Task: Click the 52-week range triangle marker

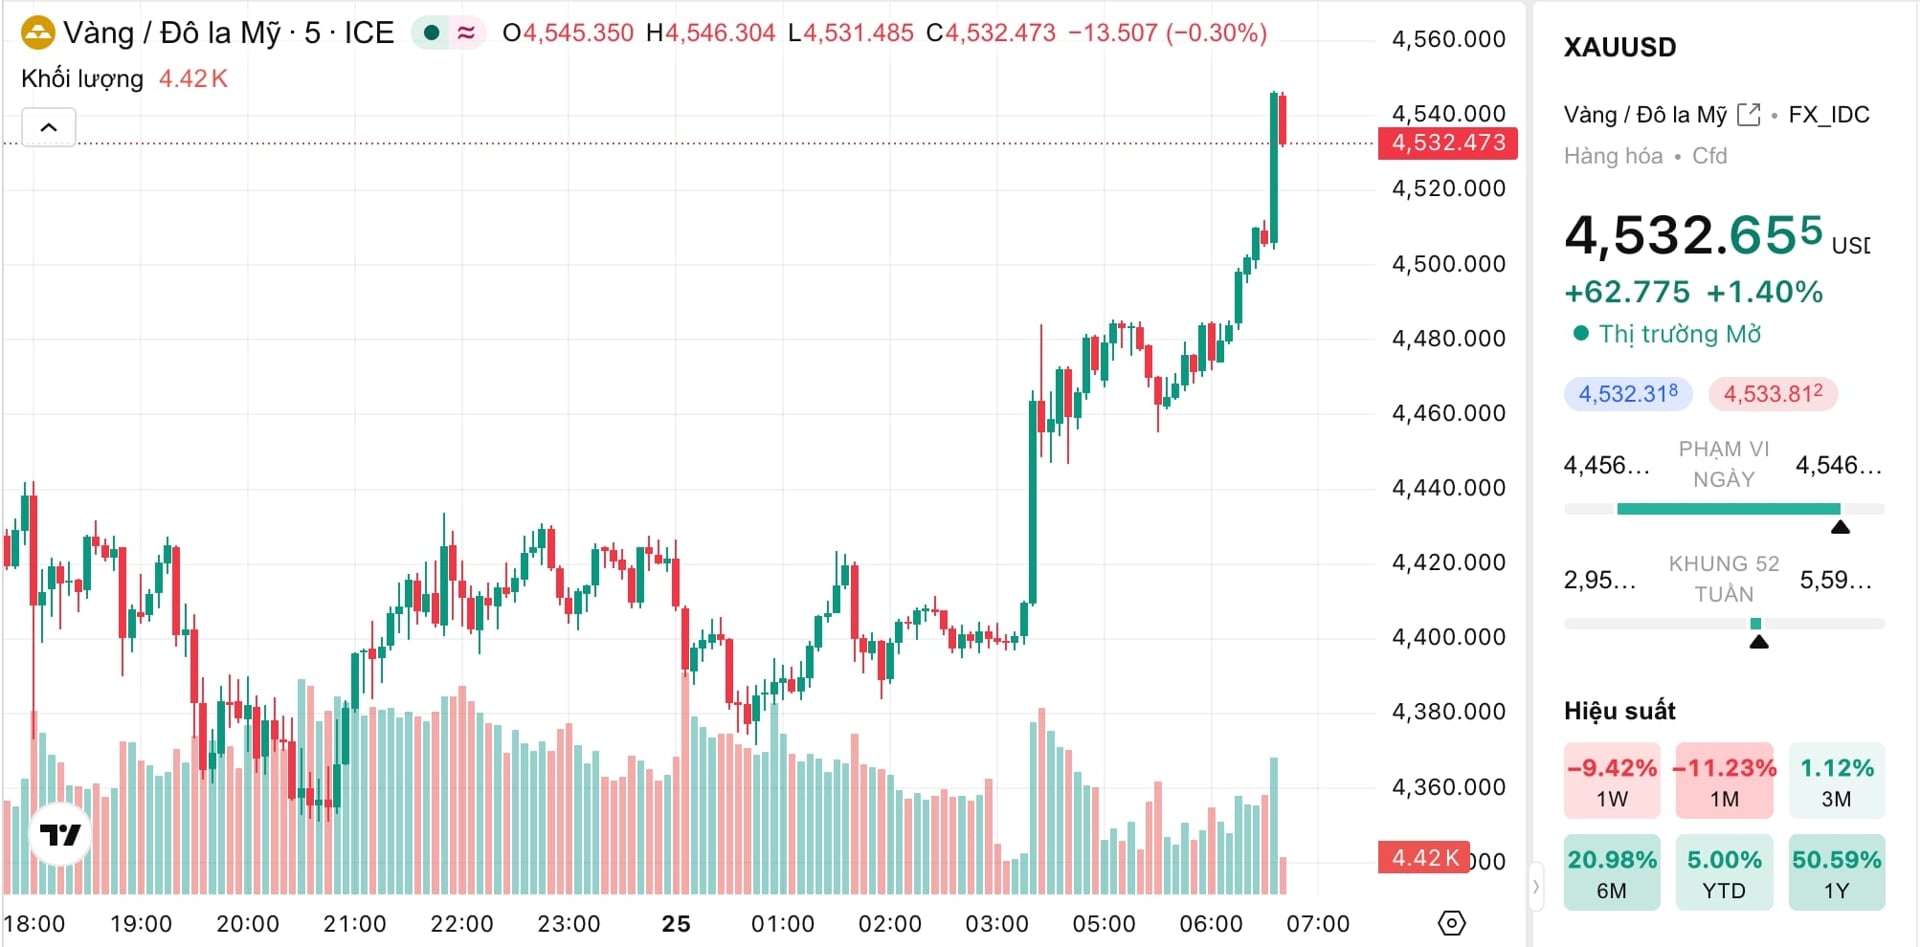Action: coord(1759,641)
